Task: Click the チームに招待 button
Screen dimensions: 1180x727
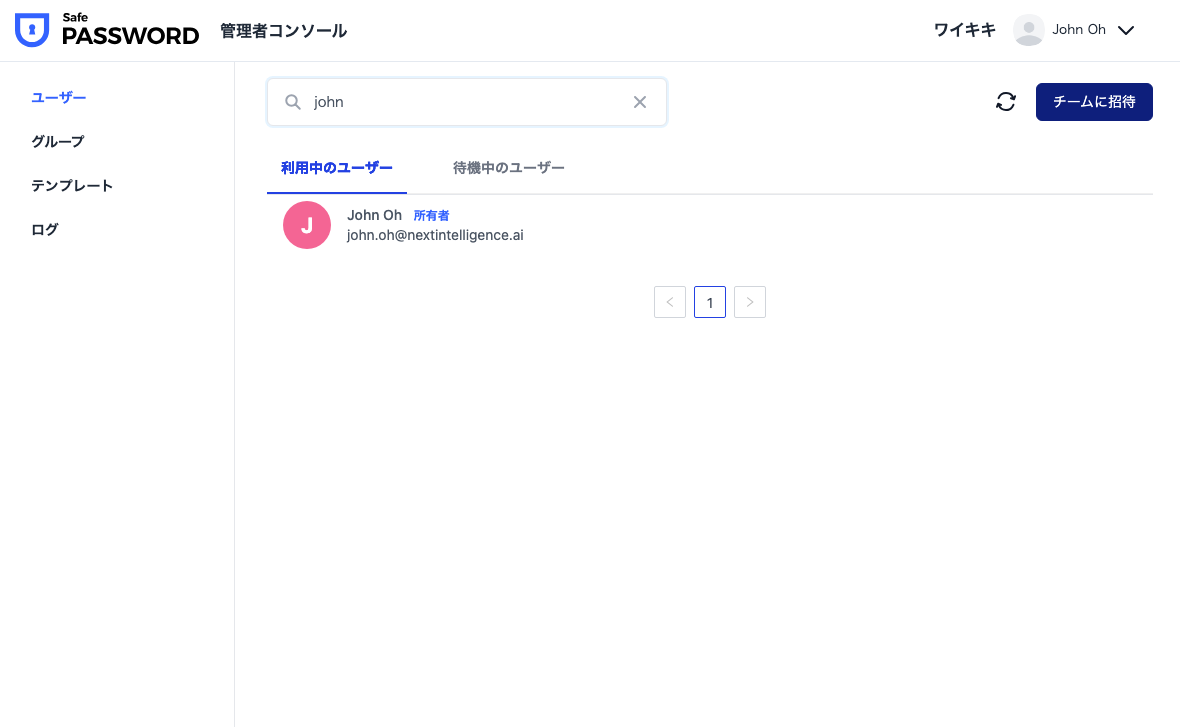Action: tap(1094, 102)
